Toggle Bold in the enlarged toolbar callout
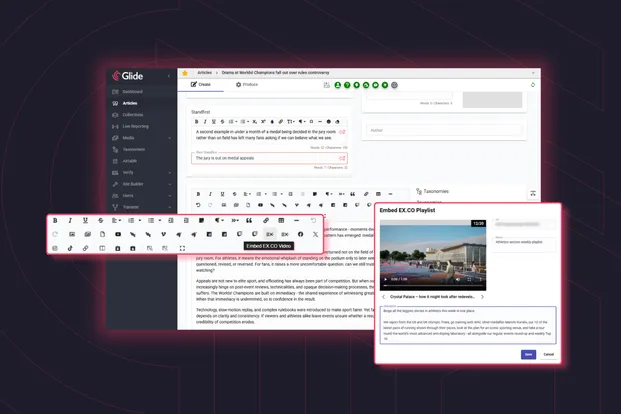 pos(55,220)
